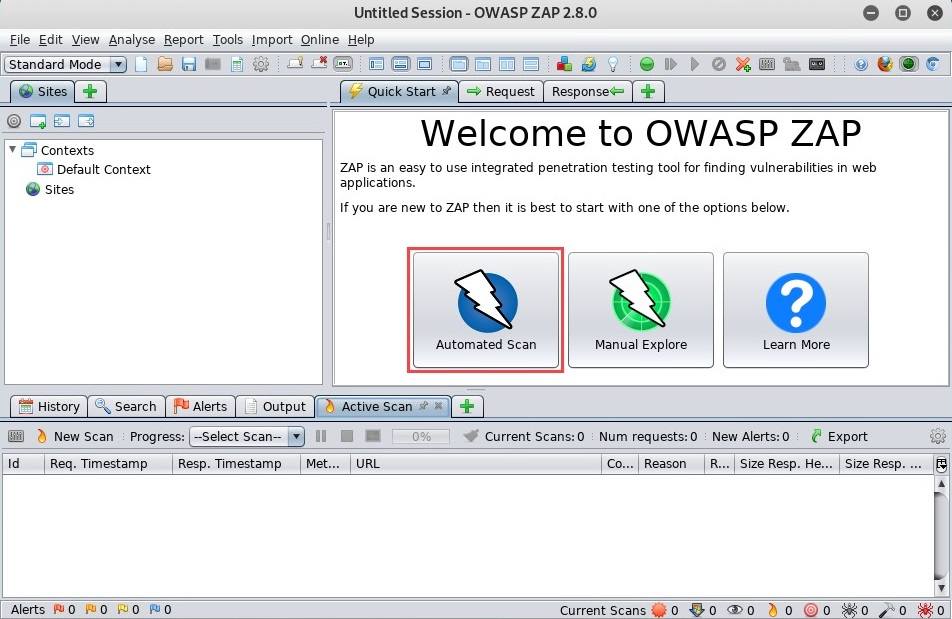Select the panel icon with narrow left column
Viewport: 952px width, 619px height.
(x=483, y=64)
